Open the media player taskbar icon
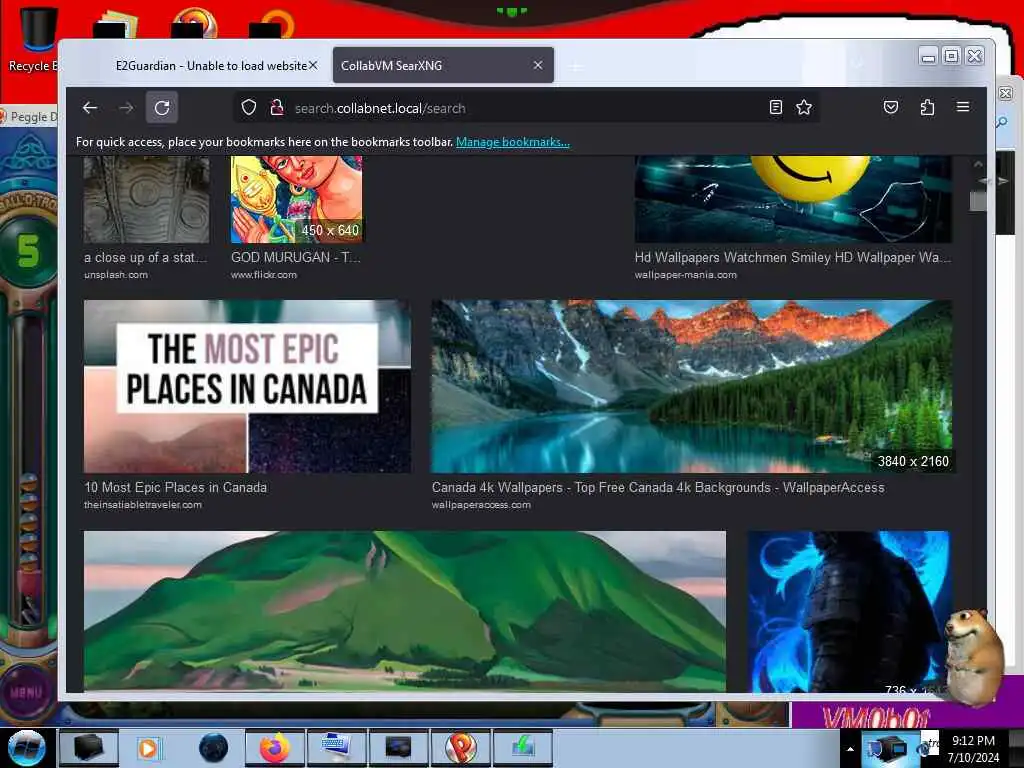 tap(148, 748)
